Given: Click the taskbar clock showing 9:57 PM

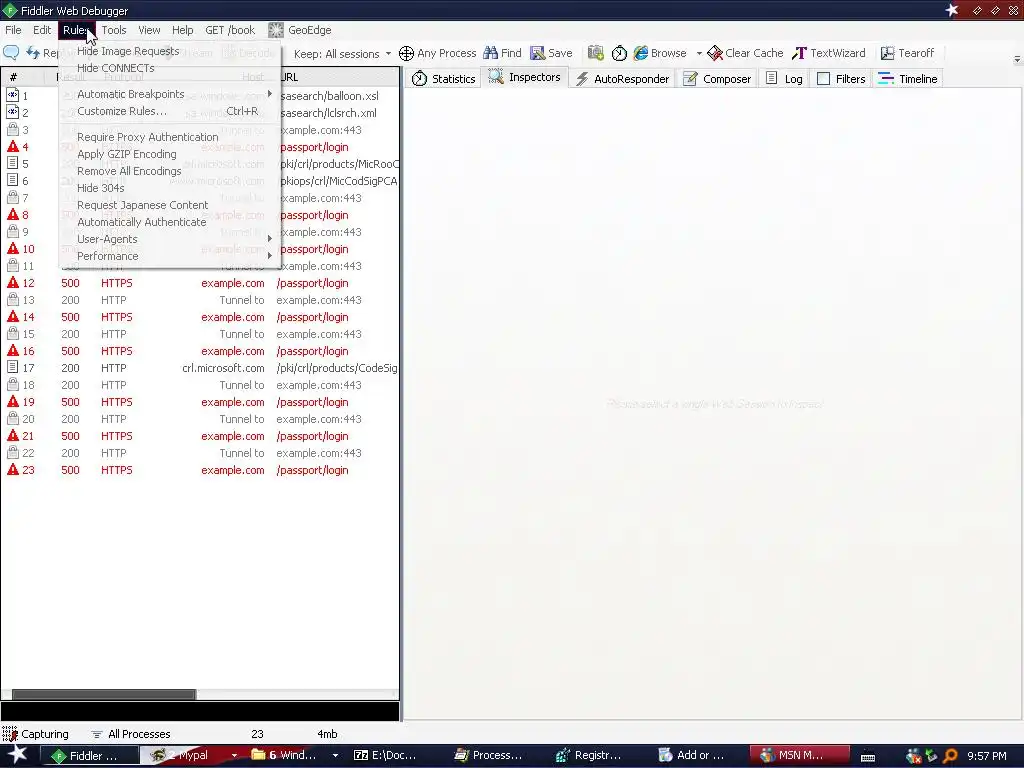Looking at the screenshot, I should coord(986,756).
